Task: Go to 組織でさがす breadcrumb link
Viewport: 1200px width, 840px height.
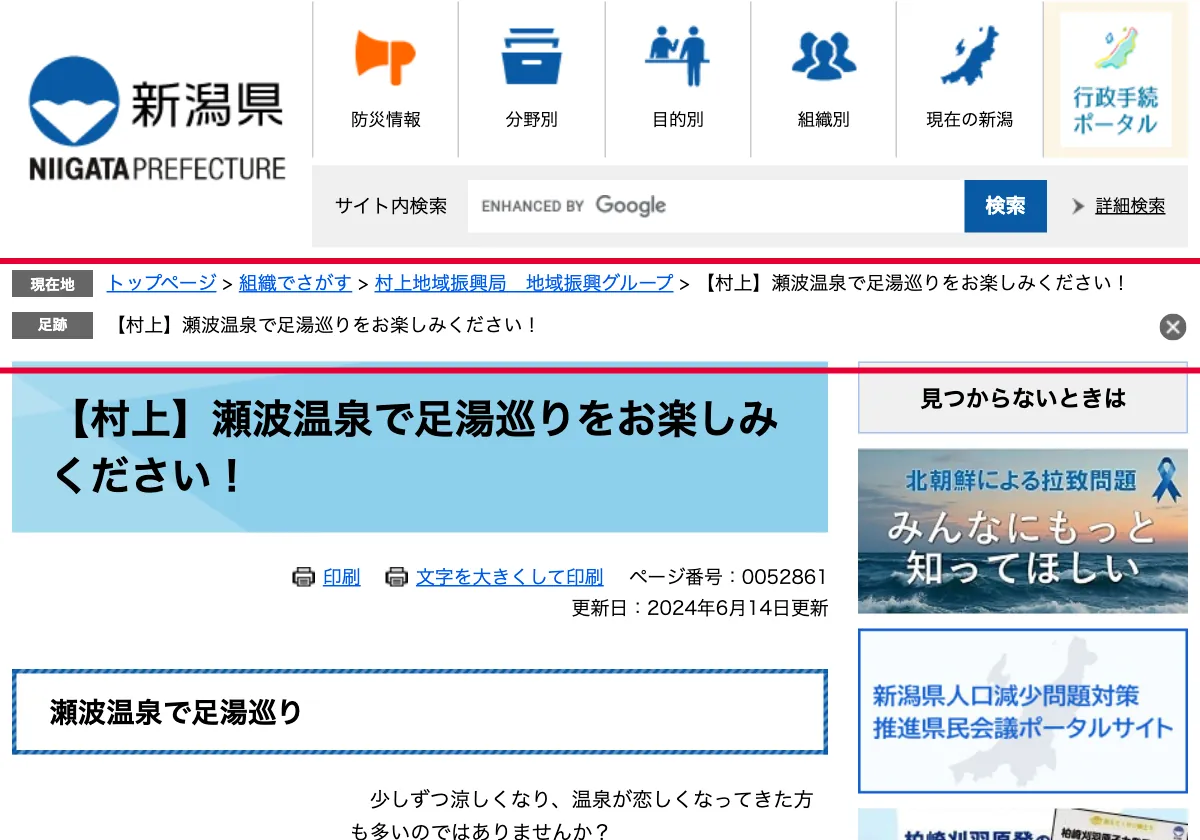Action: pos(295,283)
